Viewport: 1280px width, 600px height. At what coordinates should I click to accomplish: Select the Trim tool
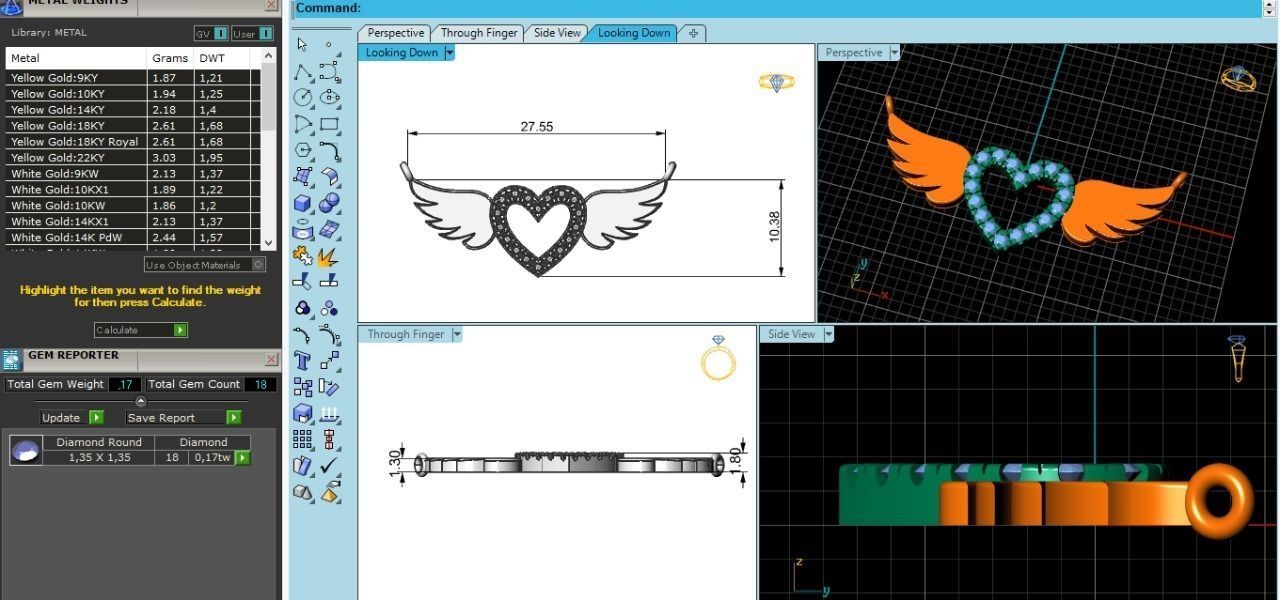tap(303, 282)
